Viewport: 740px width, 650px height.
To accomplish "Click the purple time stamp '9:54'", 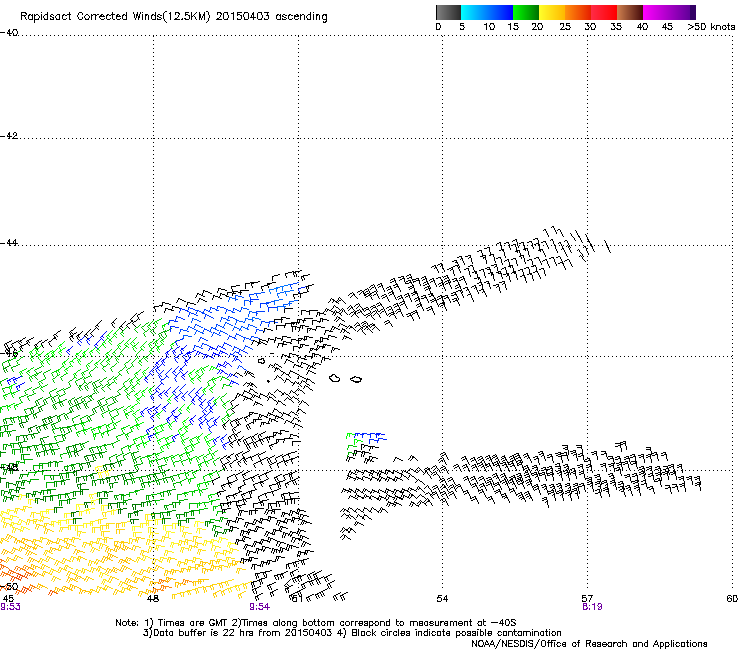I will coord(260,607).
